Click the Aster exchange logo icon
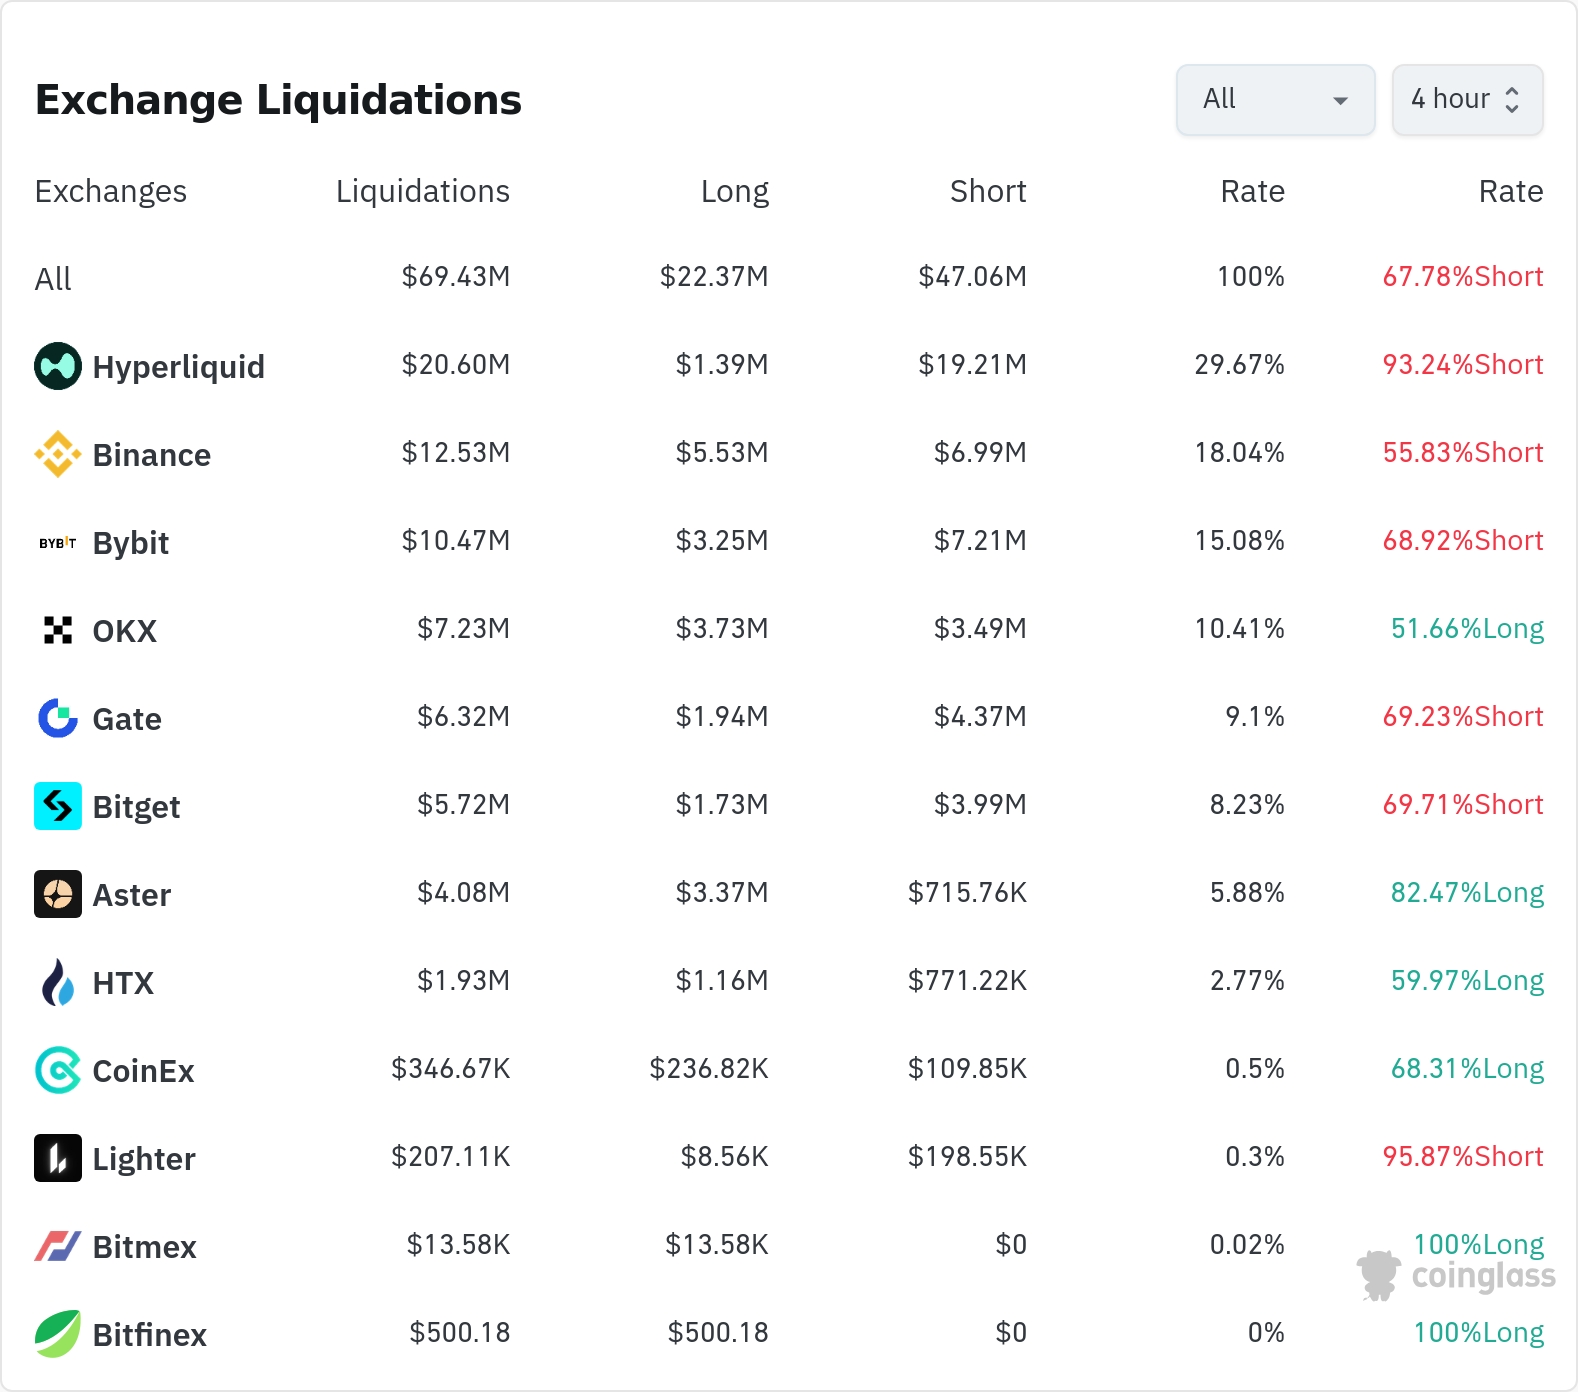Screen dimensions: 1578x1392 [58, 894]
